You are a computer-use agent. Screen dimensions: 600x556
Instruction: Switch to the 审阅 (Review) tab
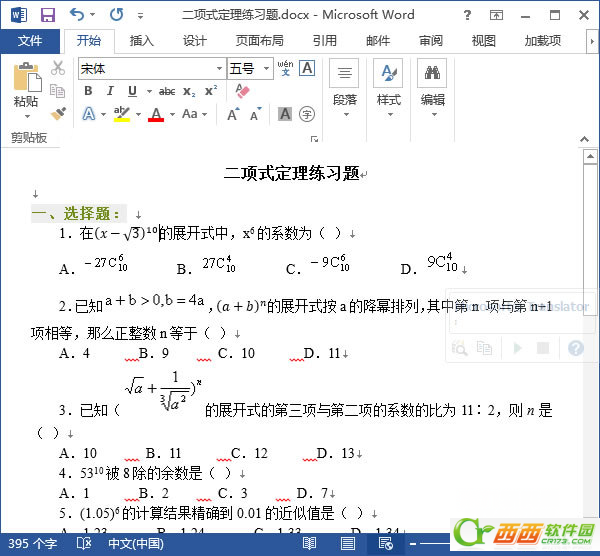click(x=431, y=41)
